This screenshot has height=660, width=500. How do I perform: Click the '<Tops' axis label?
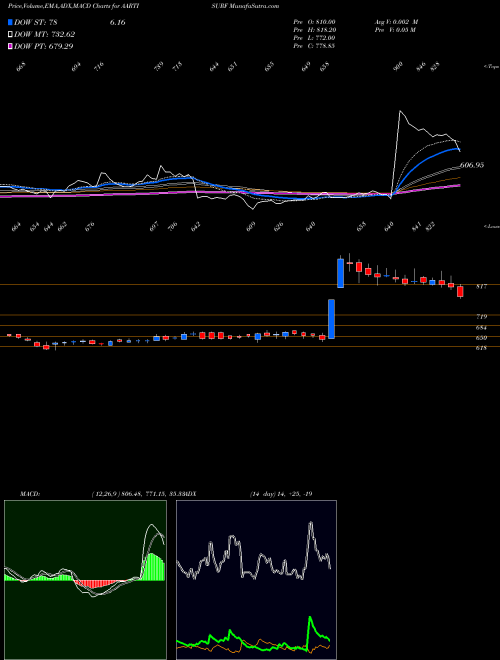(491, 67)
